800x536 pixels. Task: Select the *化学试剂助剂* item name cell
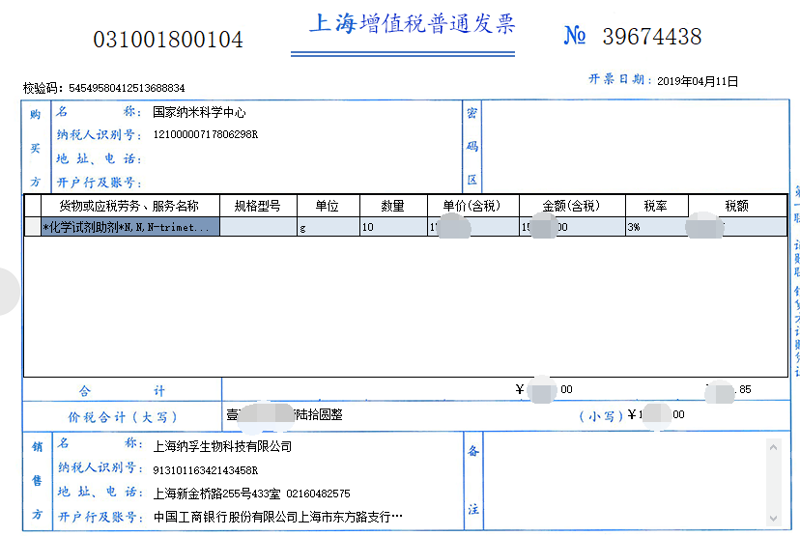(x=129, y=227)
